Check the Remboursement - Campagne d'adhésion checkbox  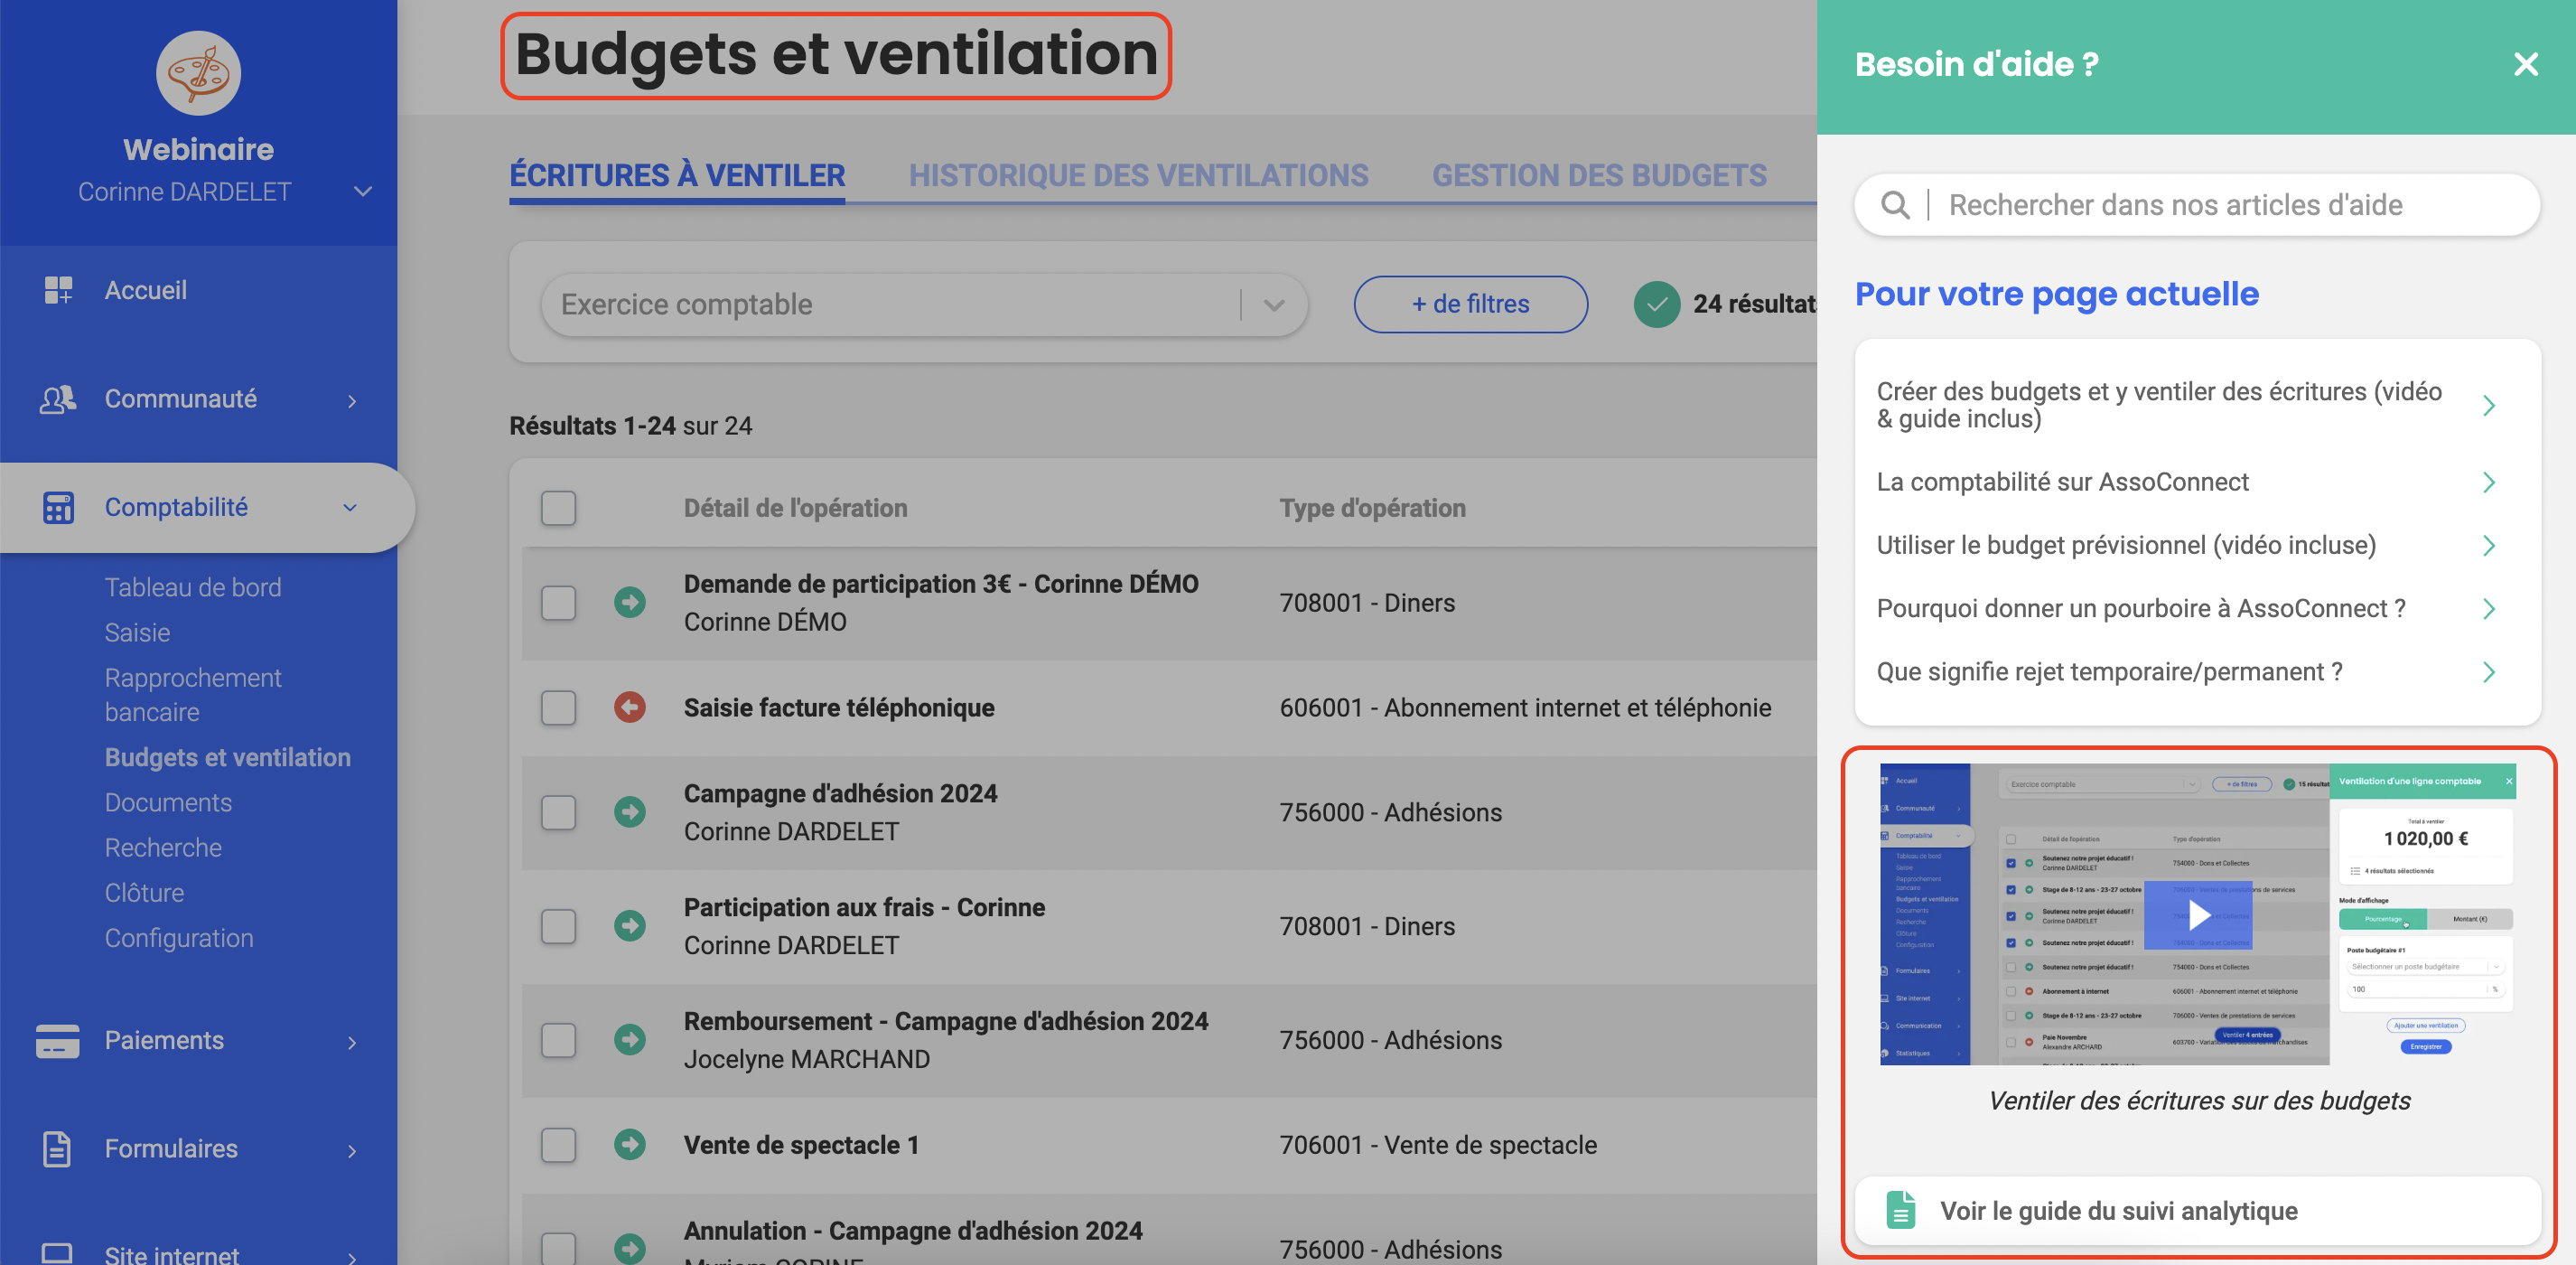click(558, 1040)
